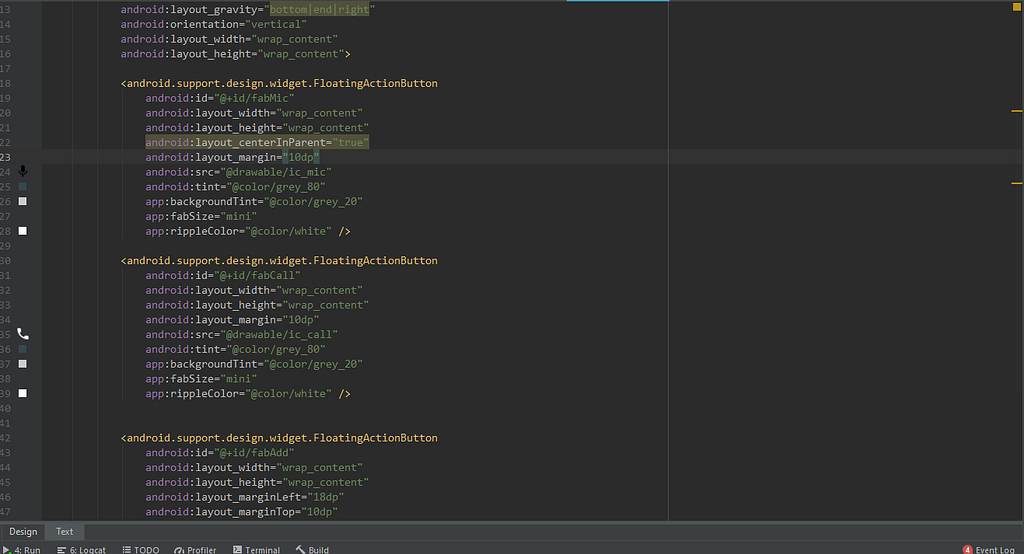Open the 4: Run tool window
The height and width of the screenshot is (554, 1024).
[22, 549]
